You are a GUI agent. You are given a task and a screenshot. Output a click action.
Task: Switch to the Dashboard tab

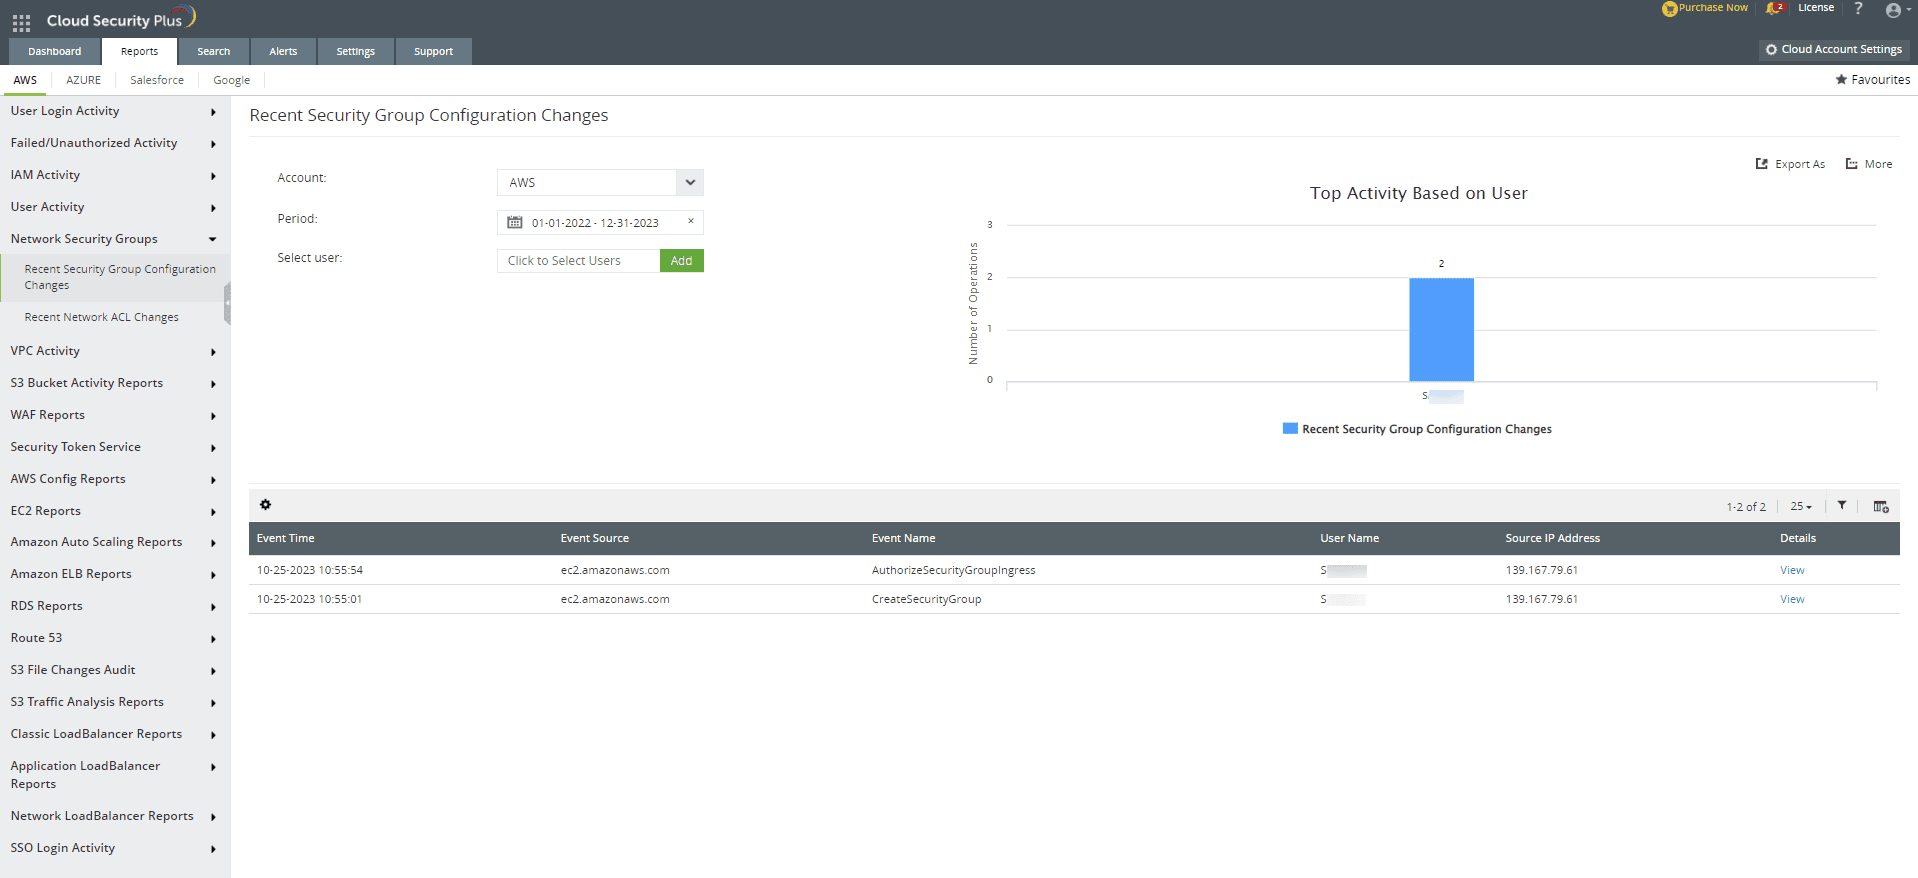(x=55, y=51)
